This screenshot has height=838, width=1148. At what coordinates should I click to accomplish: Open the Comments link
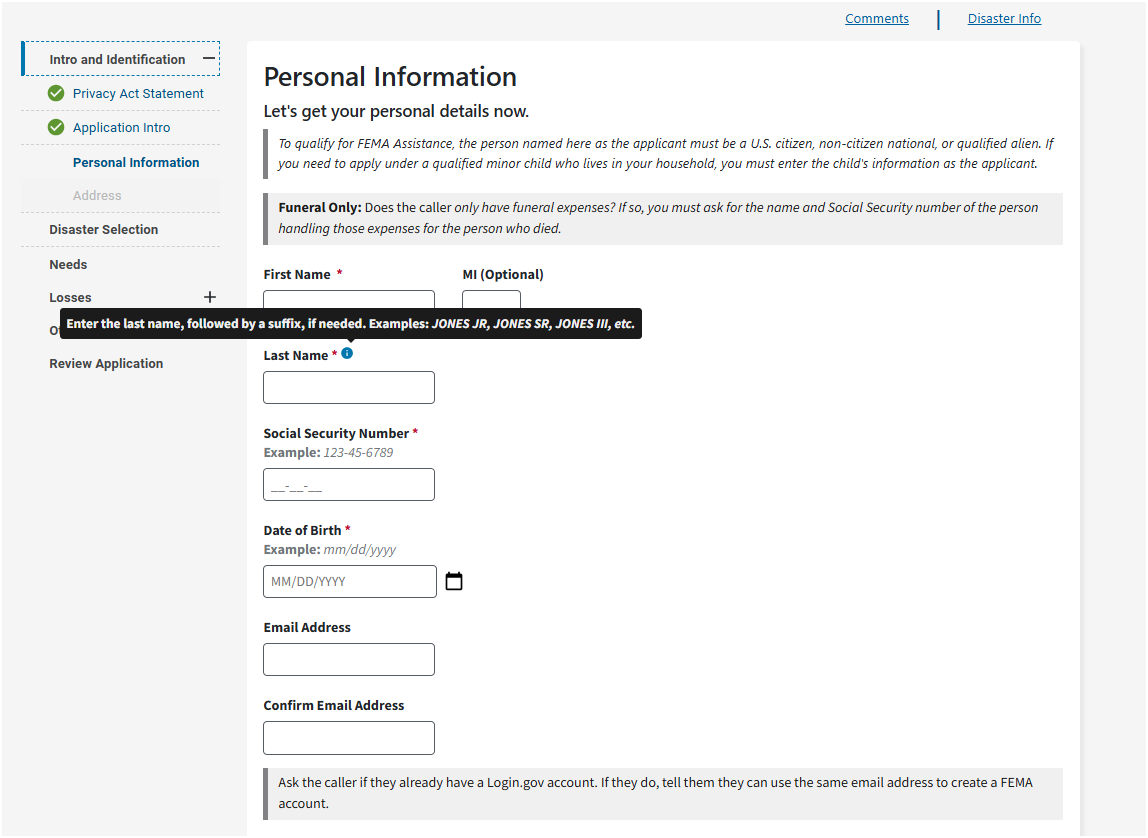[876, 19]
